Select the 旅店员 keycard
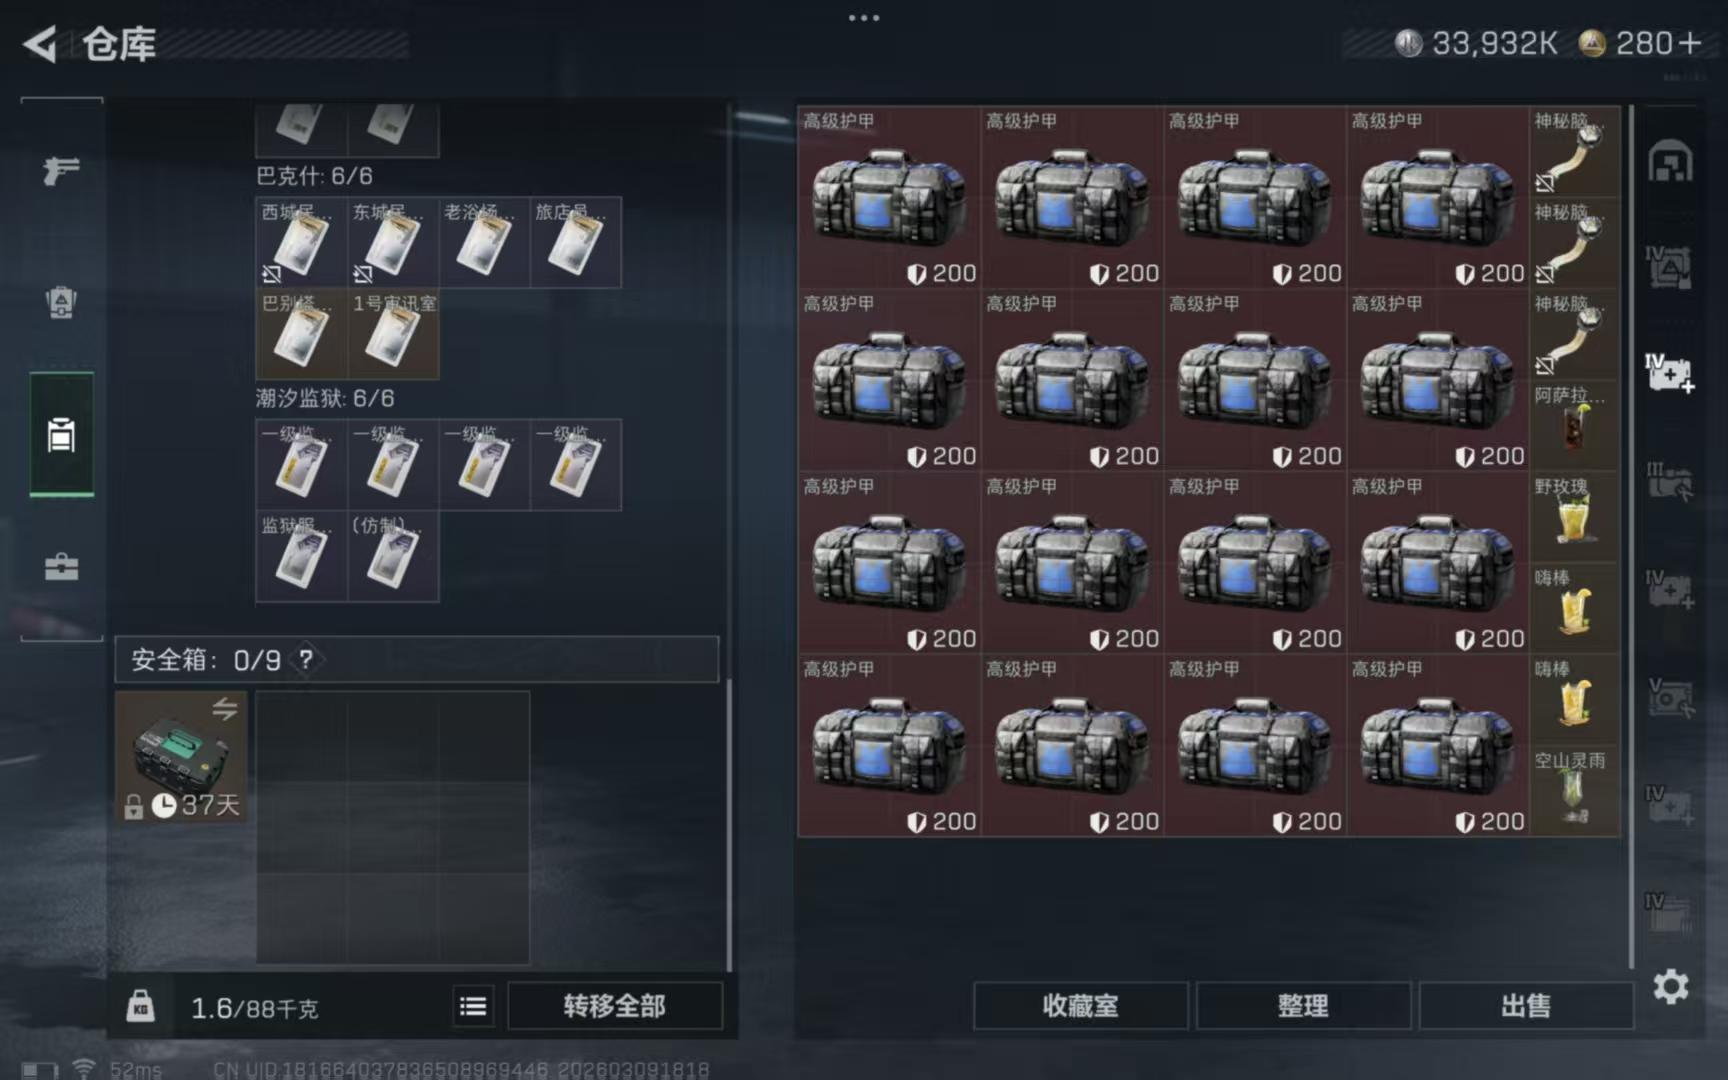The height and width of the screenshot is (1080, 1728). tap(575, 243)
